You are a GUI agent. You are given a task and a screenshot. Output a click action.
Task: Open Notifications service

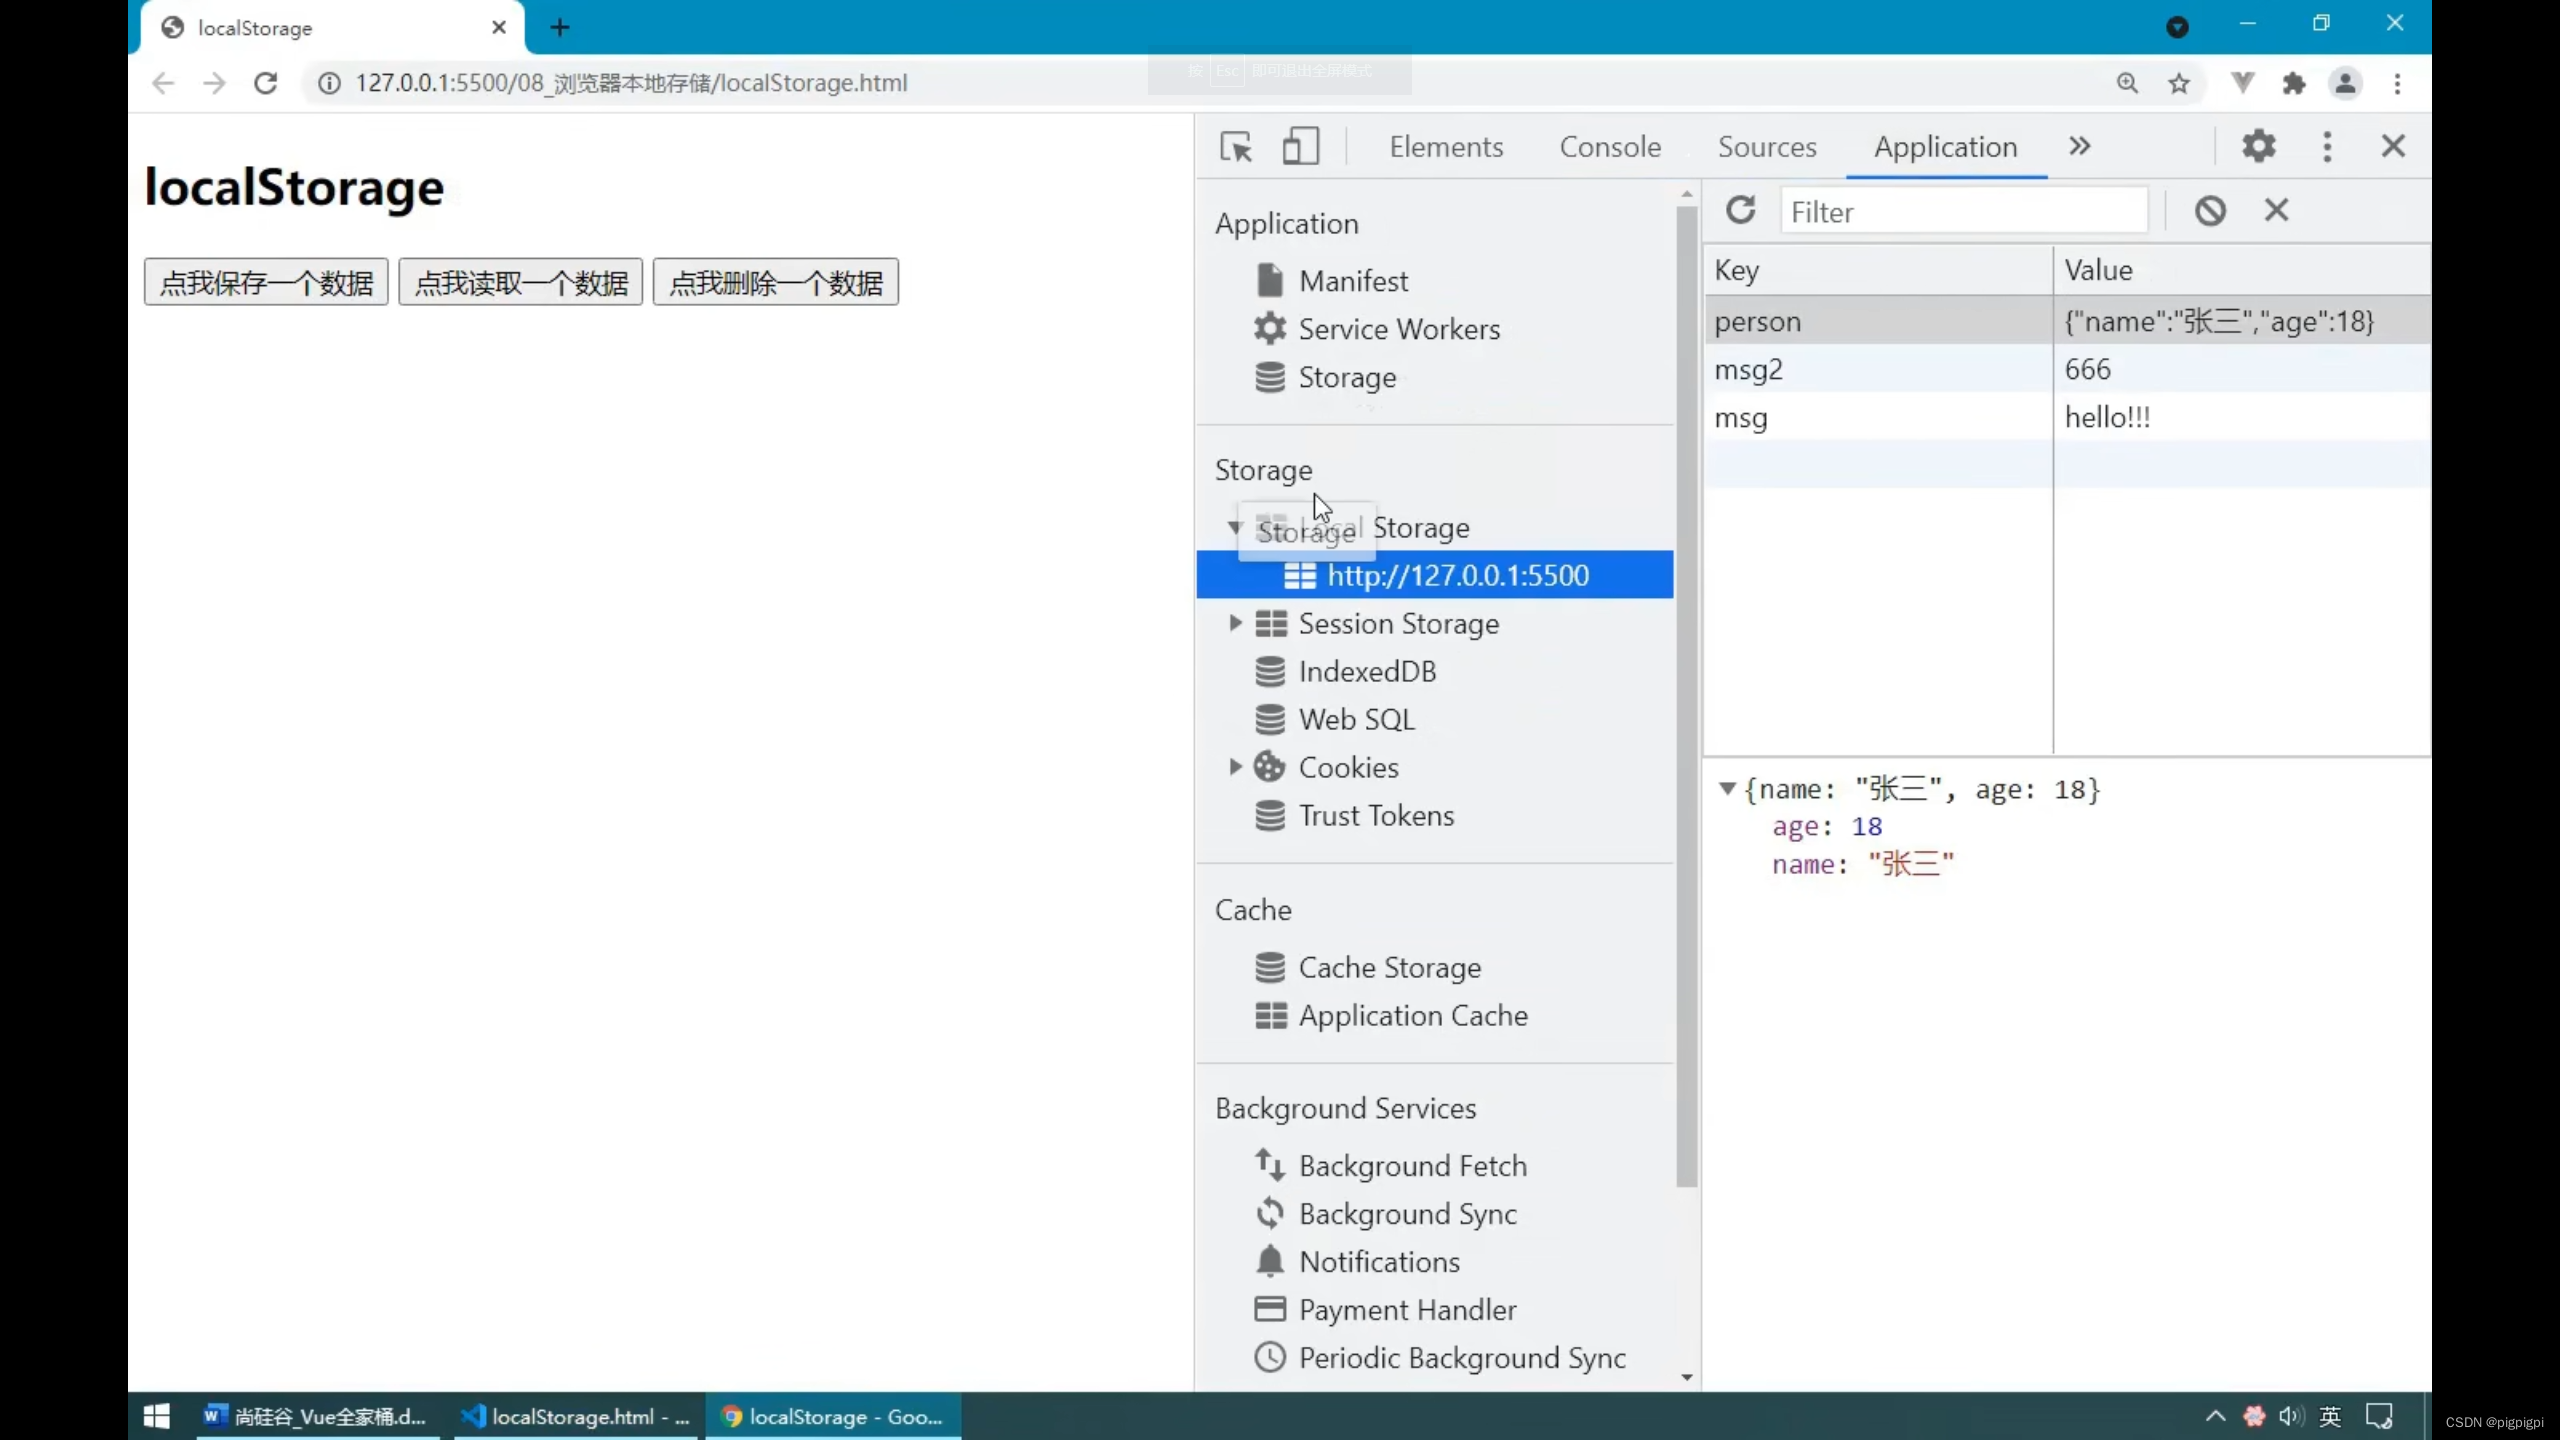[1358, 1261]
